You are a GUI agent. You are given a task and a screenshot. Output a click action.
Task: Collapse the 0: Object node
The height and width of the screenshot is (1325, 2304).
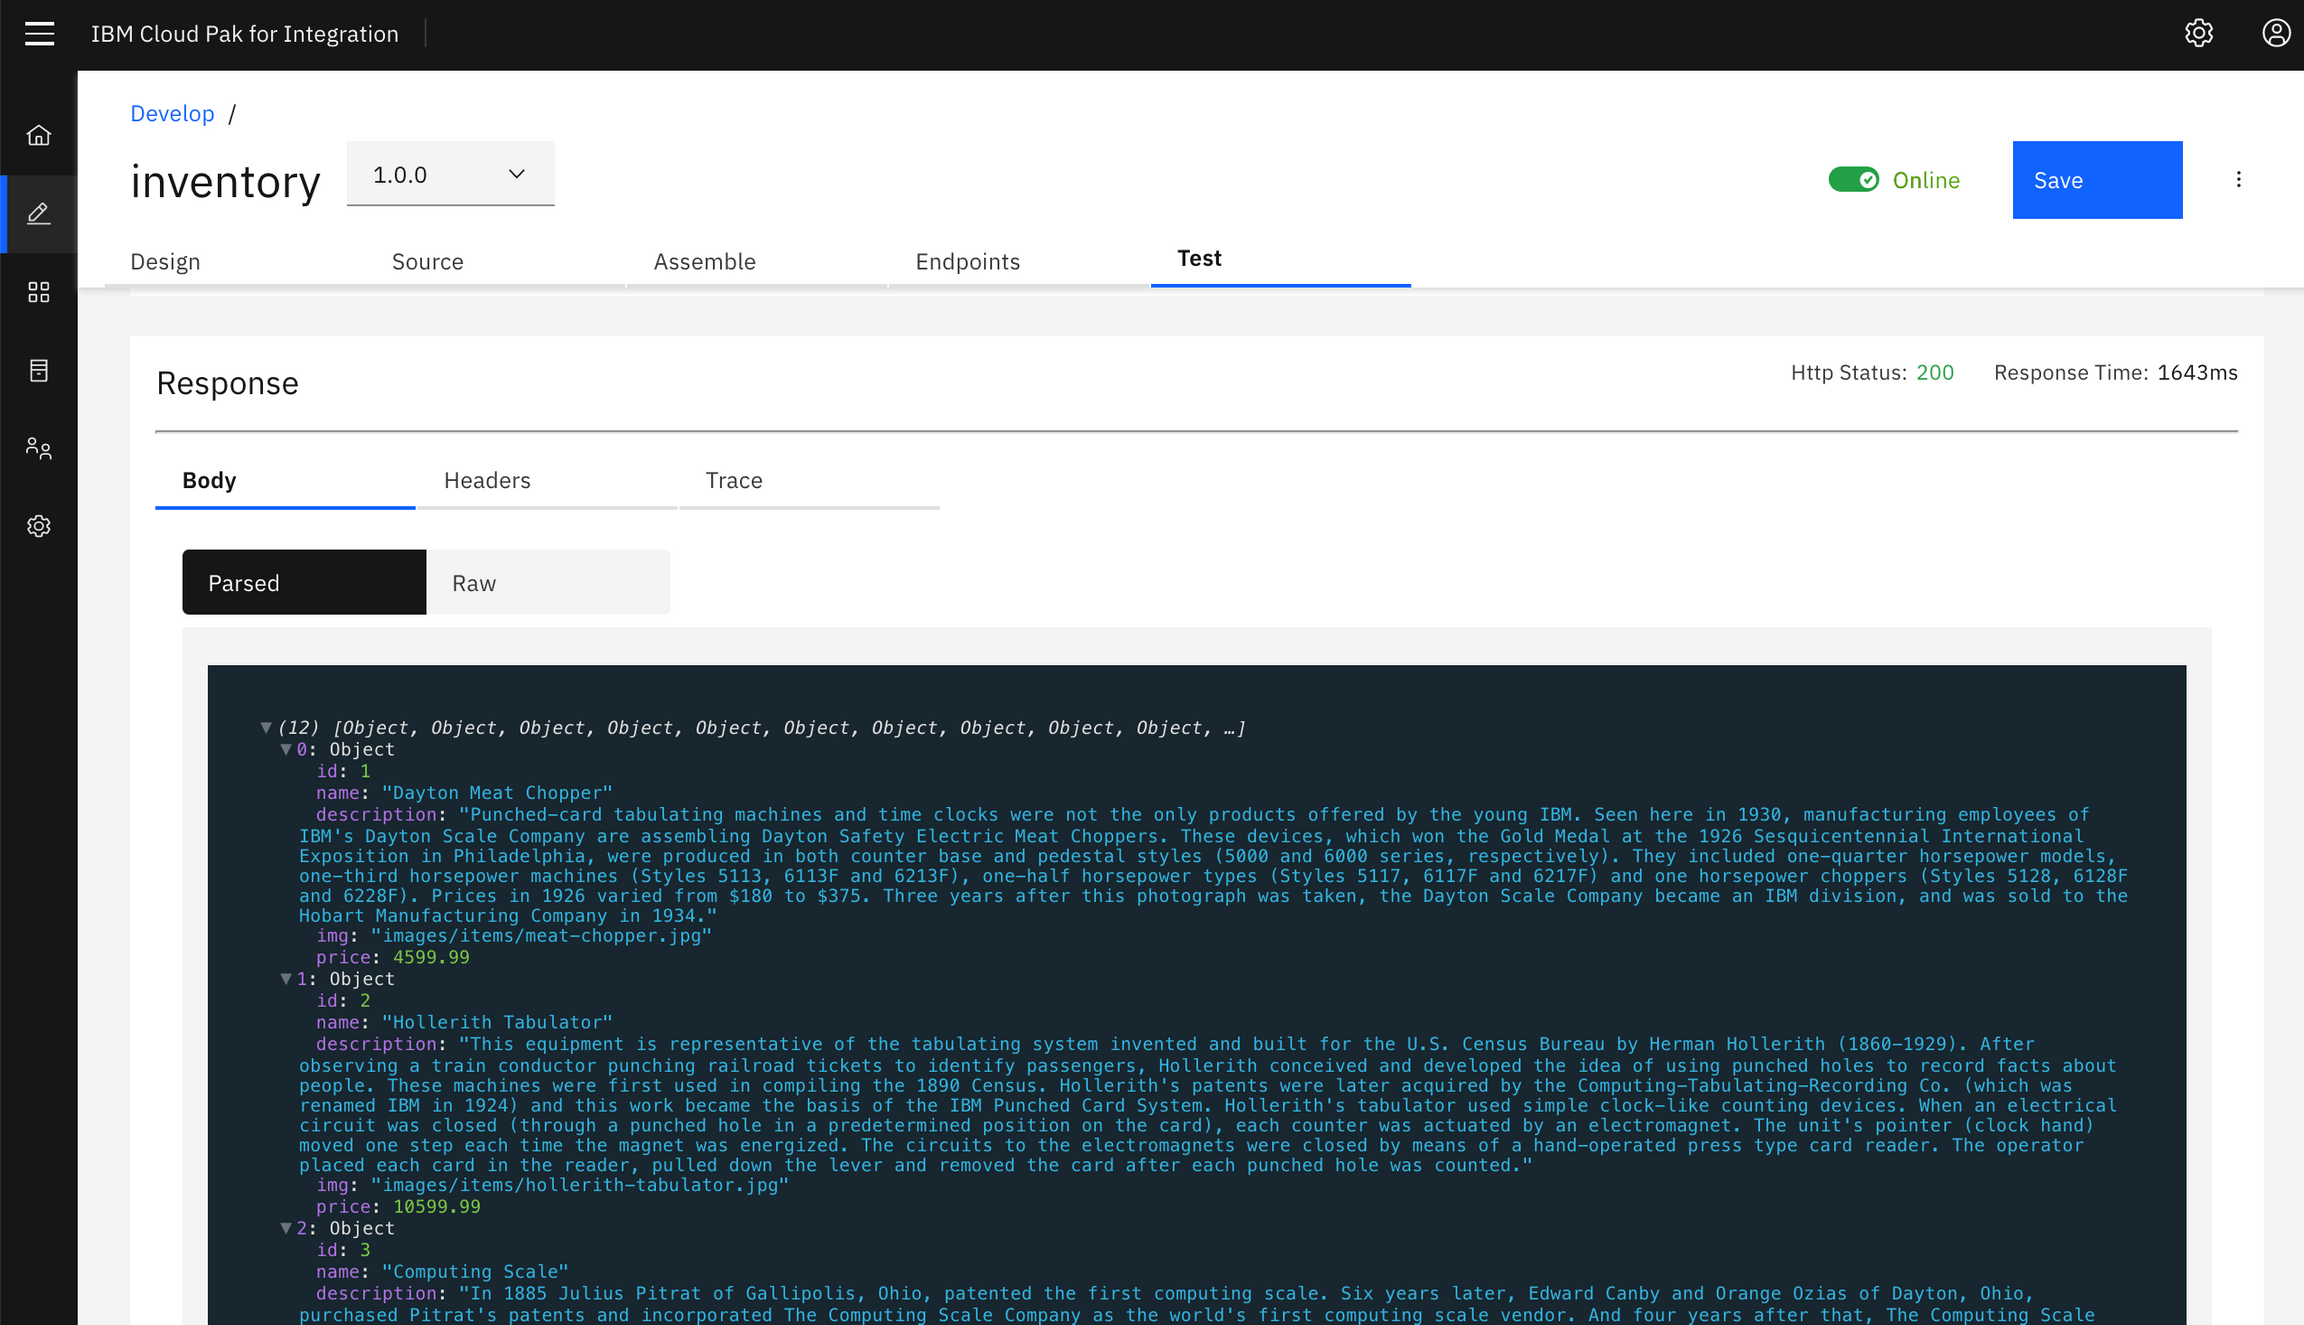click(286, 749)
